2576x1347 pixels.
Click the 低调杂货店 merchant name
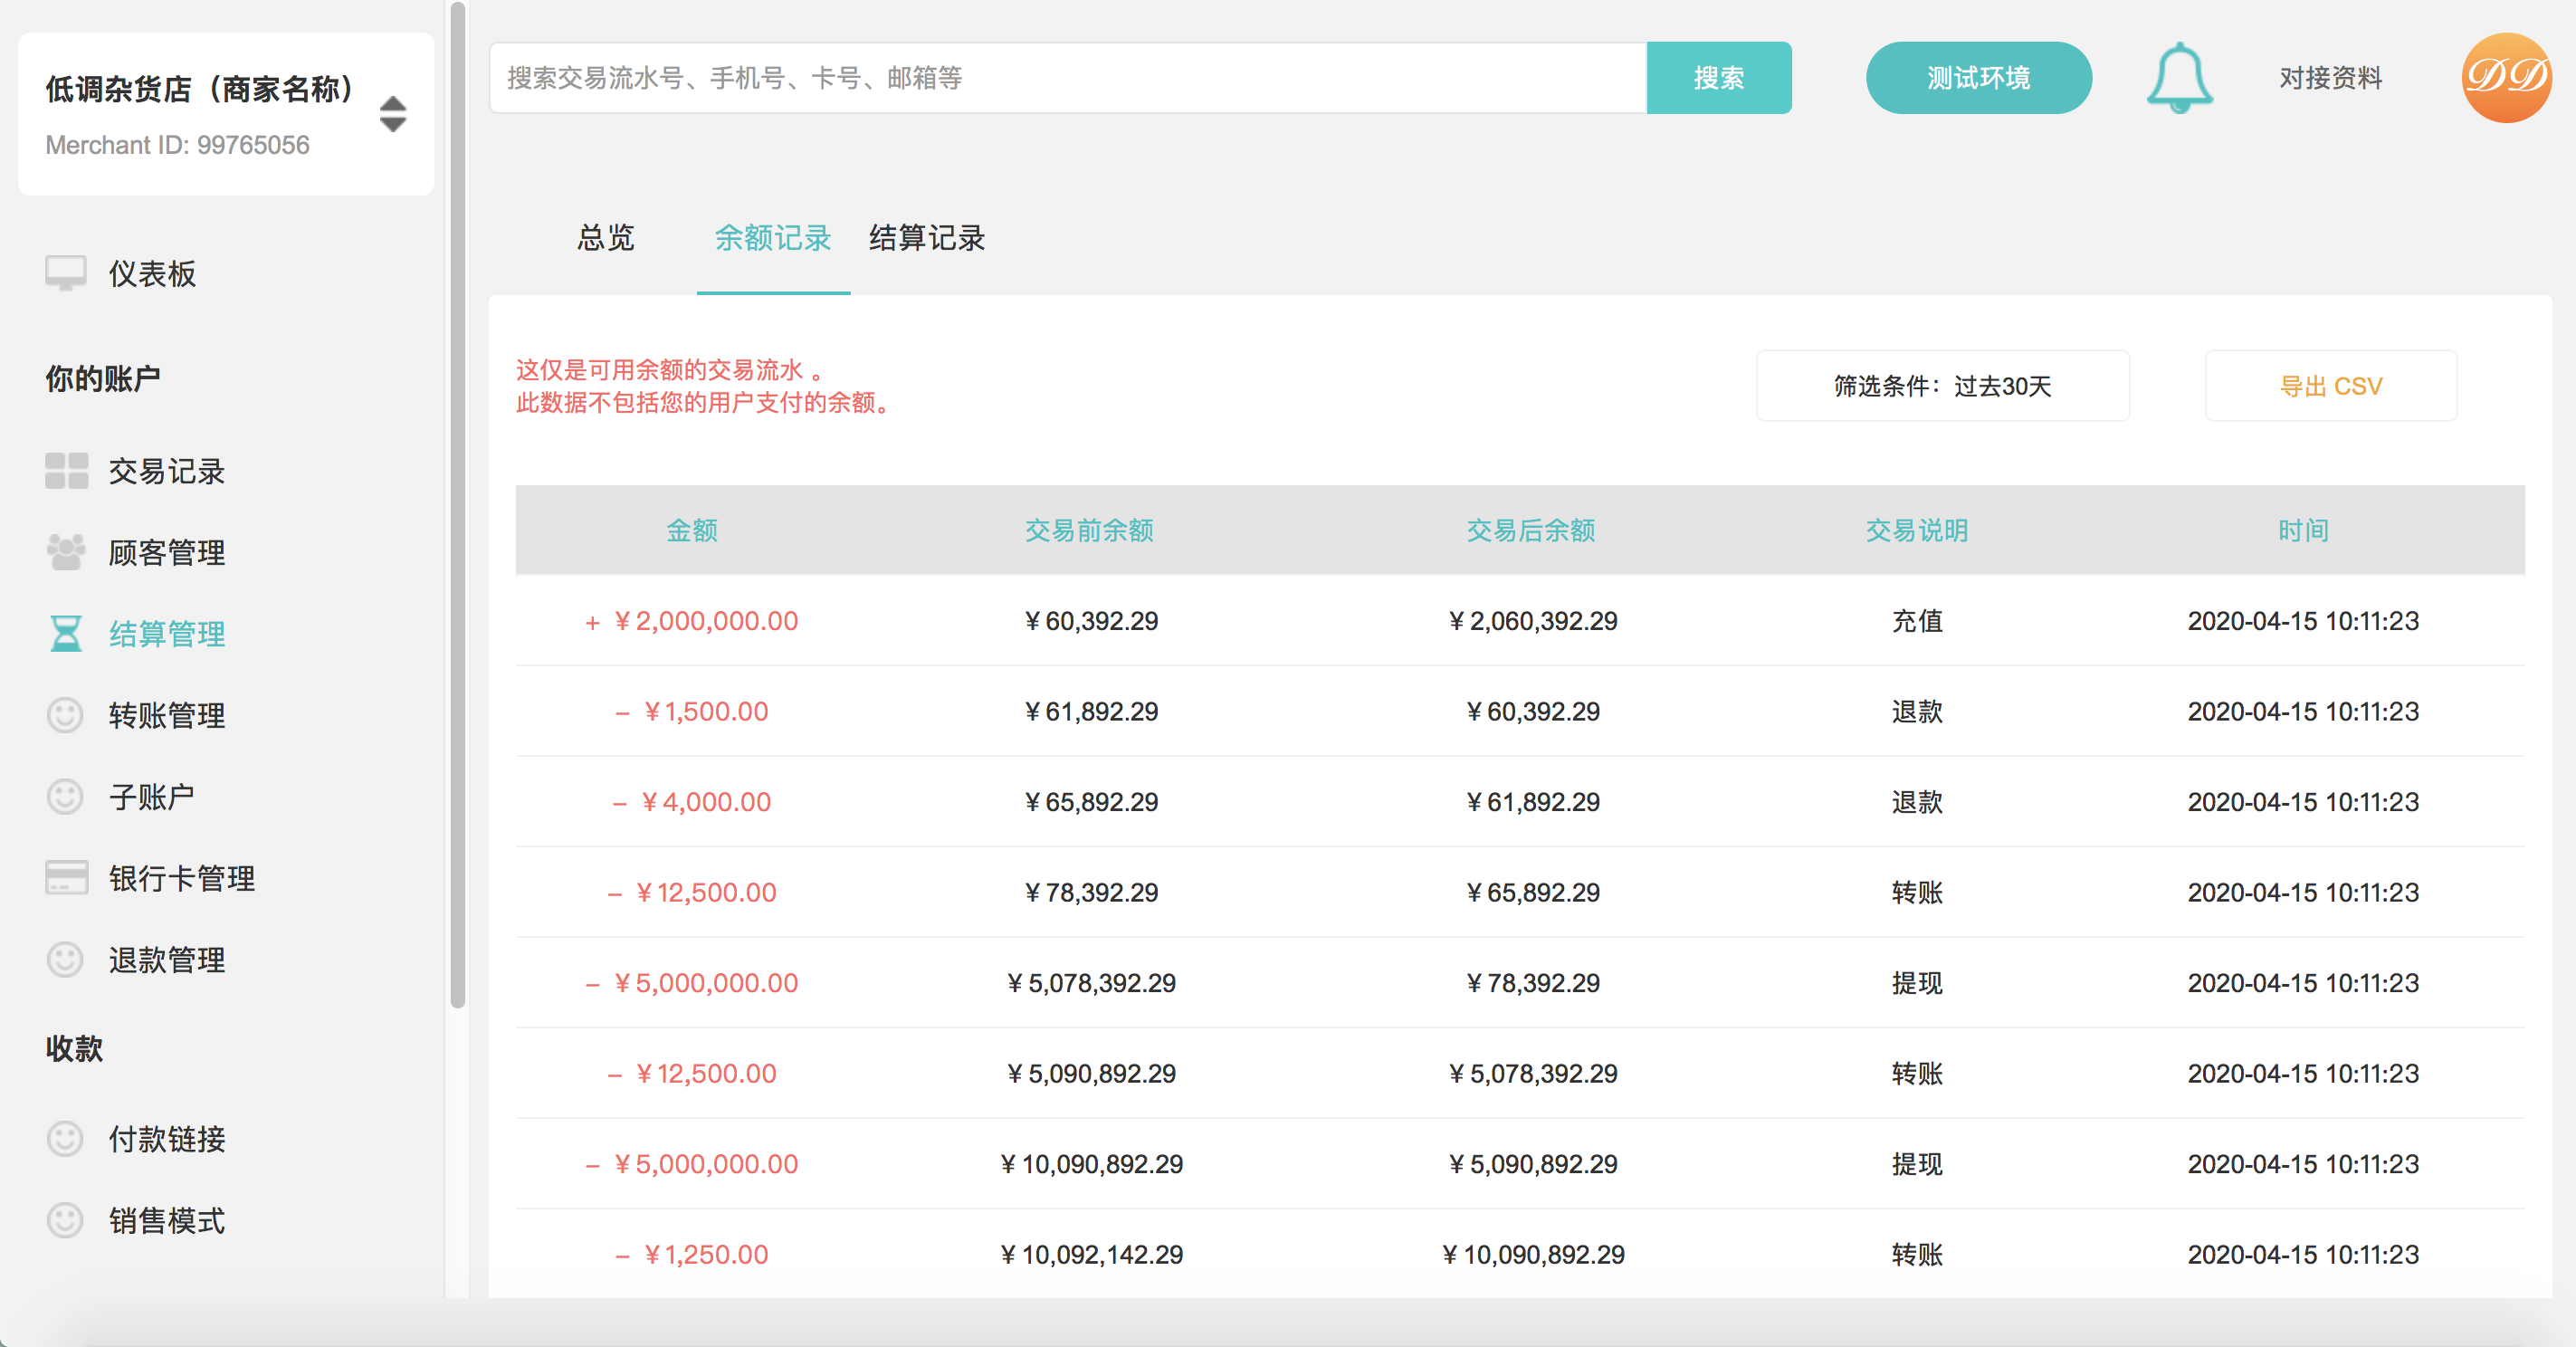pos(200,89)
